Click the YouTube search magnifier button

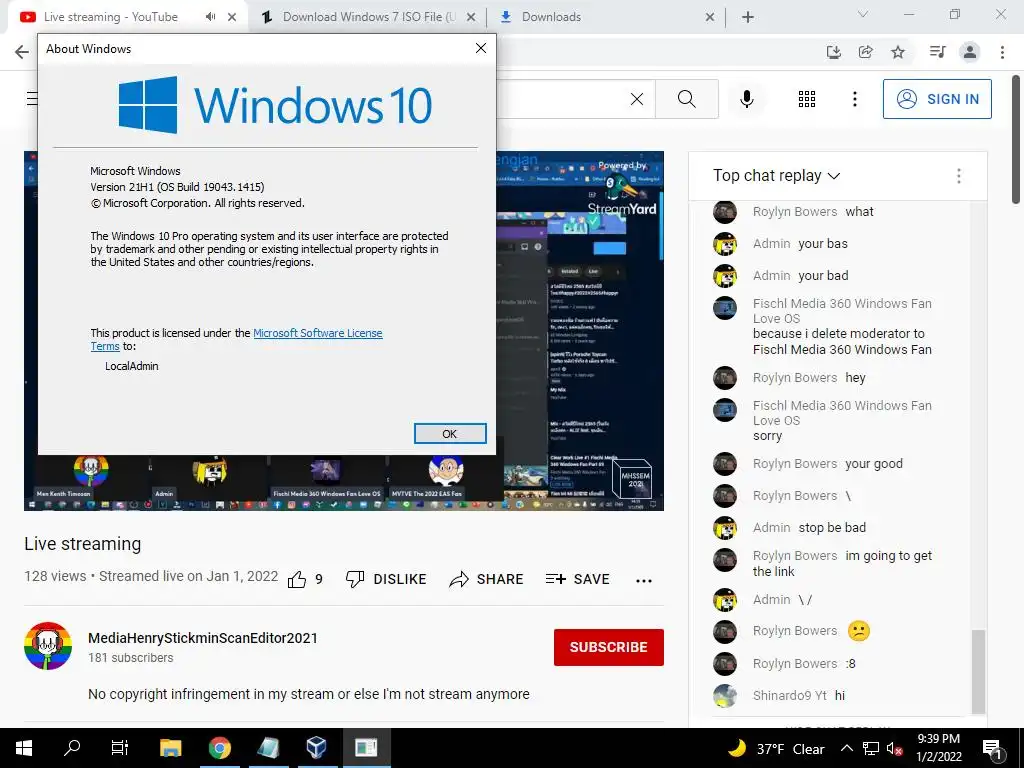coord(686,99)
